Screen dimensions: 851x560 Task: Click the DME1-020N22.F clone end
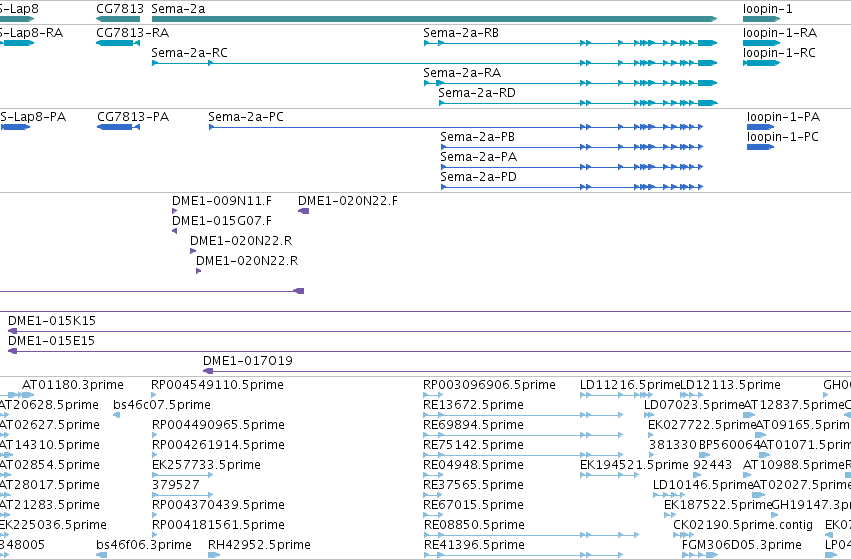[x=303, y=211]
